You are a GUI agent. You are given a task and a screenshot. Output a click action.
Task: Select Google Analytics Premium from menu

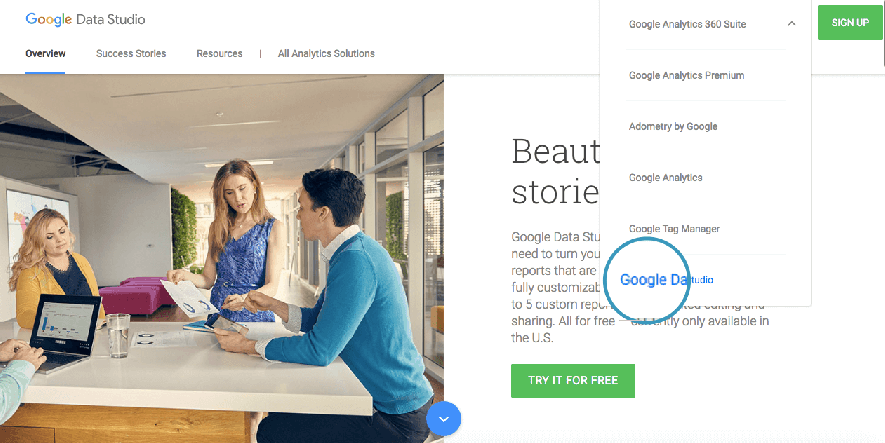686,76
